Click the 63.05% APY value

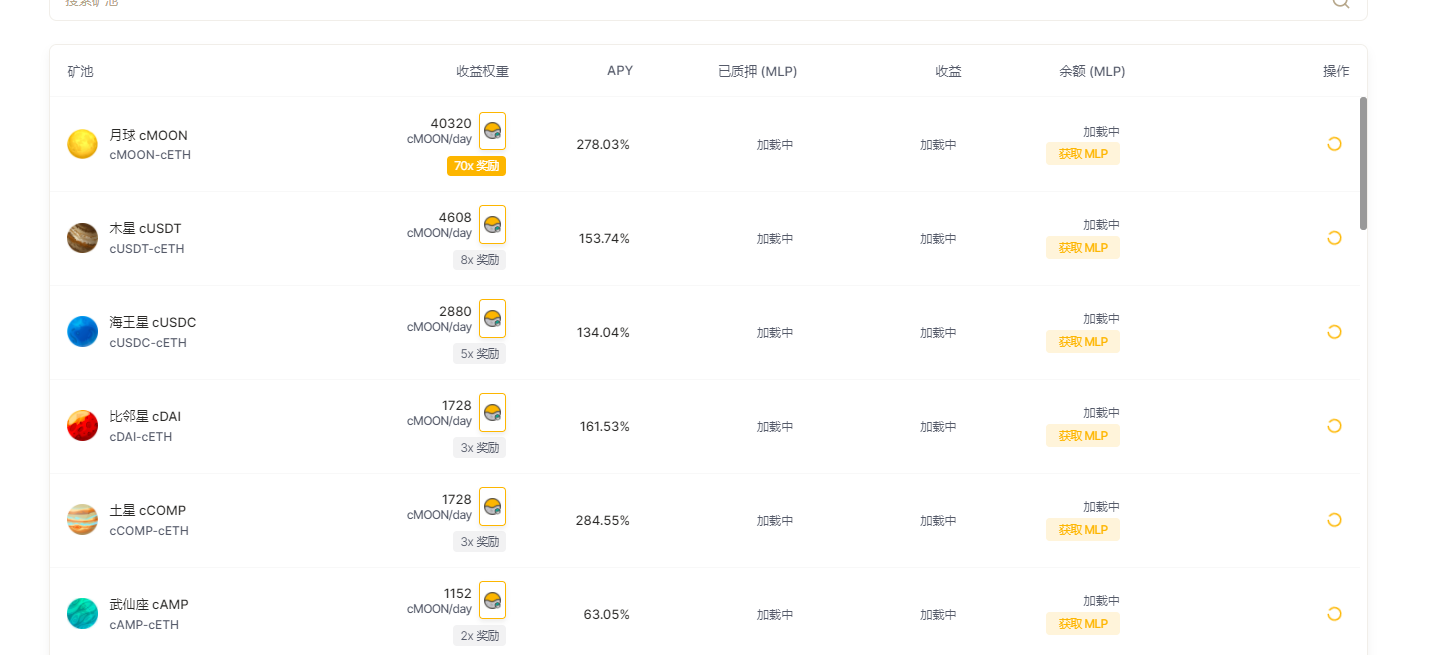point(607,615)
